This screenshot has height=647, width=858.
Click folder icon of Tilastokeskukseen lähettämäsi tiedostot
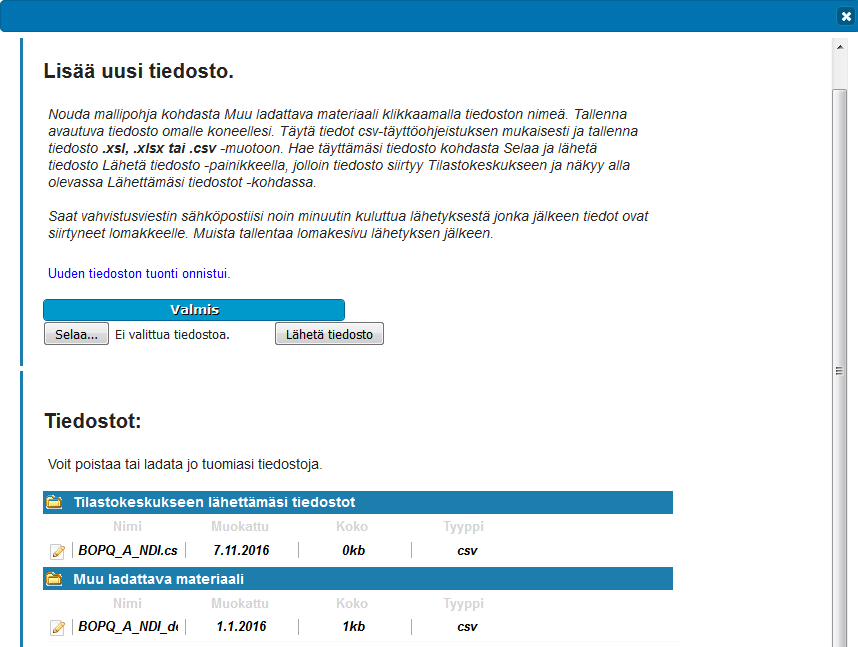pos(54,502)
